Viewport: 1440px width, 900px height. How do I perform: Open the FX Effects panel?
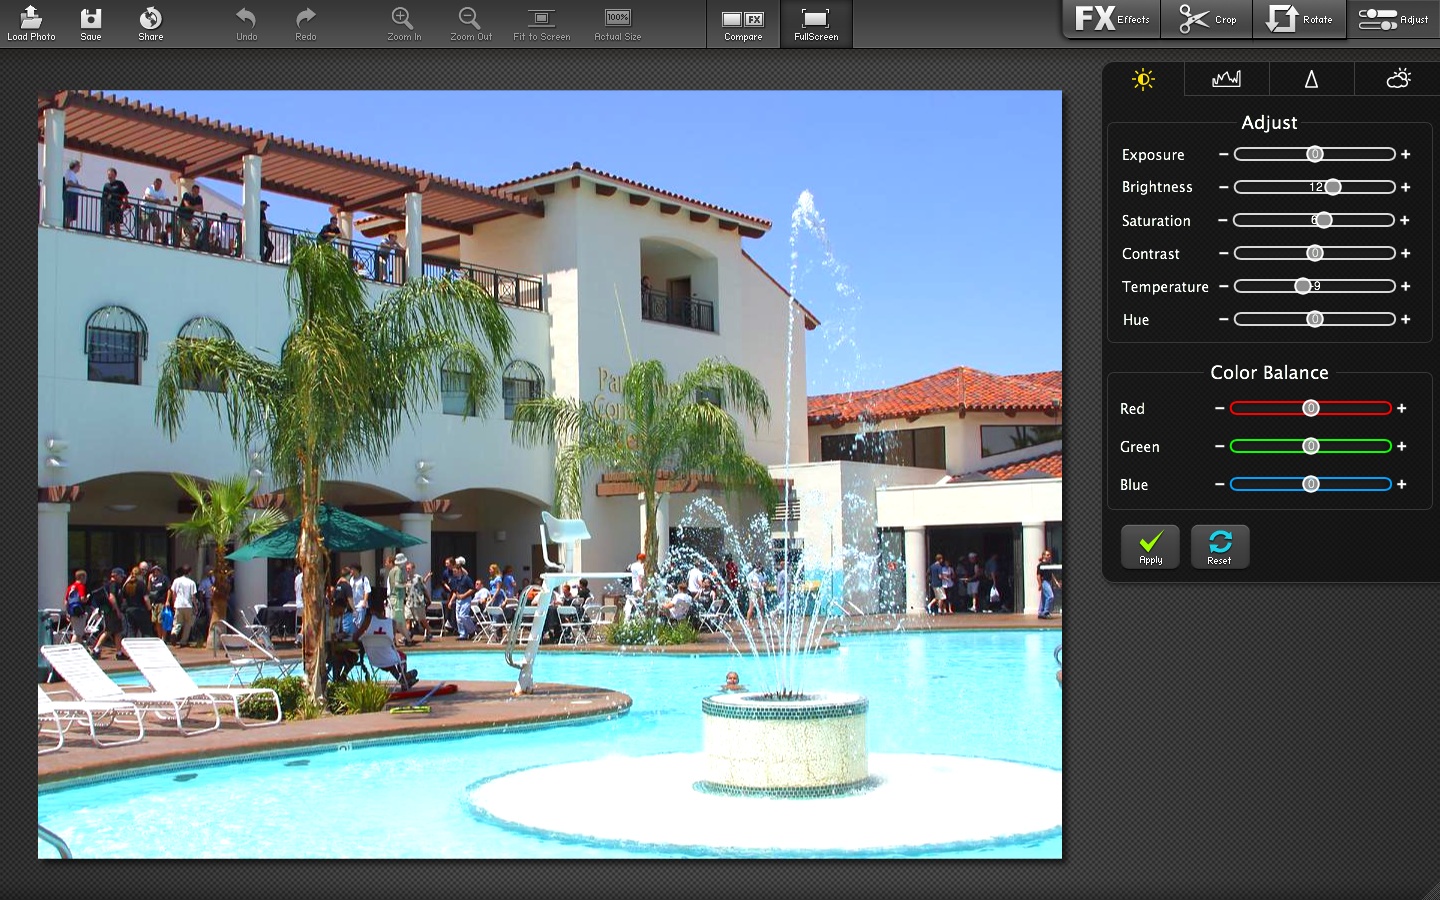pyautogui.click(x=1111, y=19)
